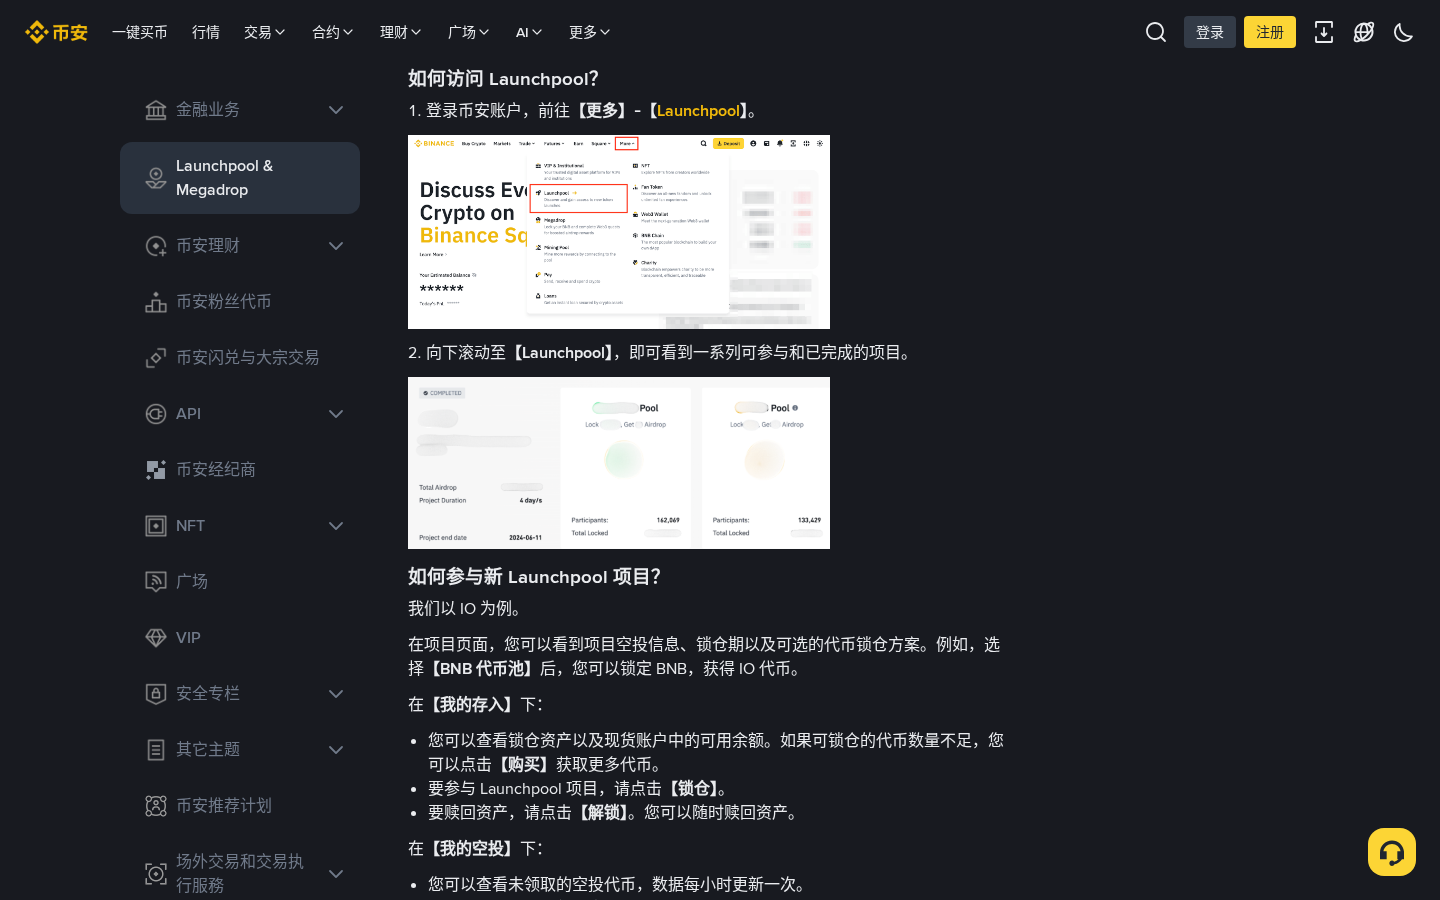Click the 币安闪兑与大宗交易 sidebar icon
This screenshot has height=900, width=1440.
156,358
